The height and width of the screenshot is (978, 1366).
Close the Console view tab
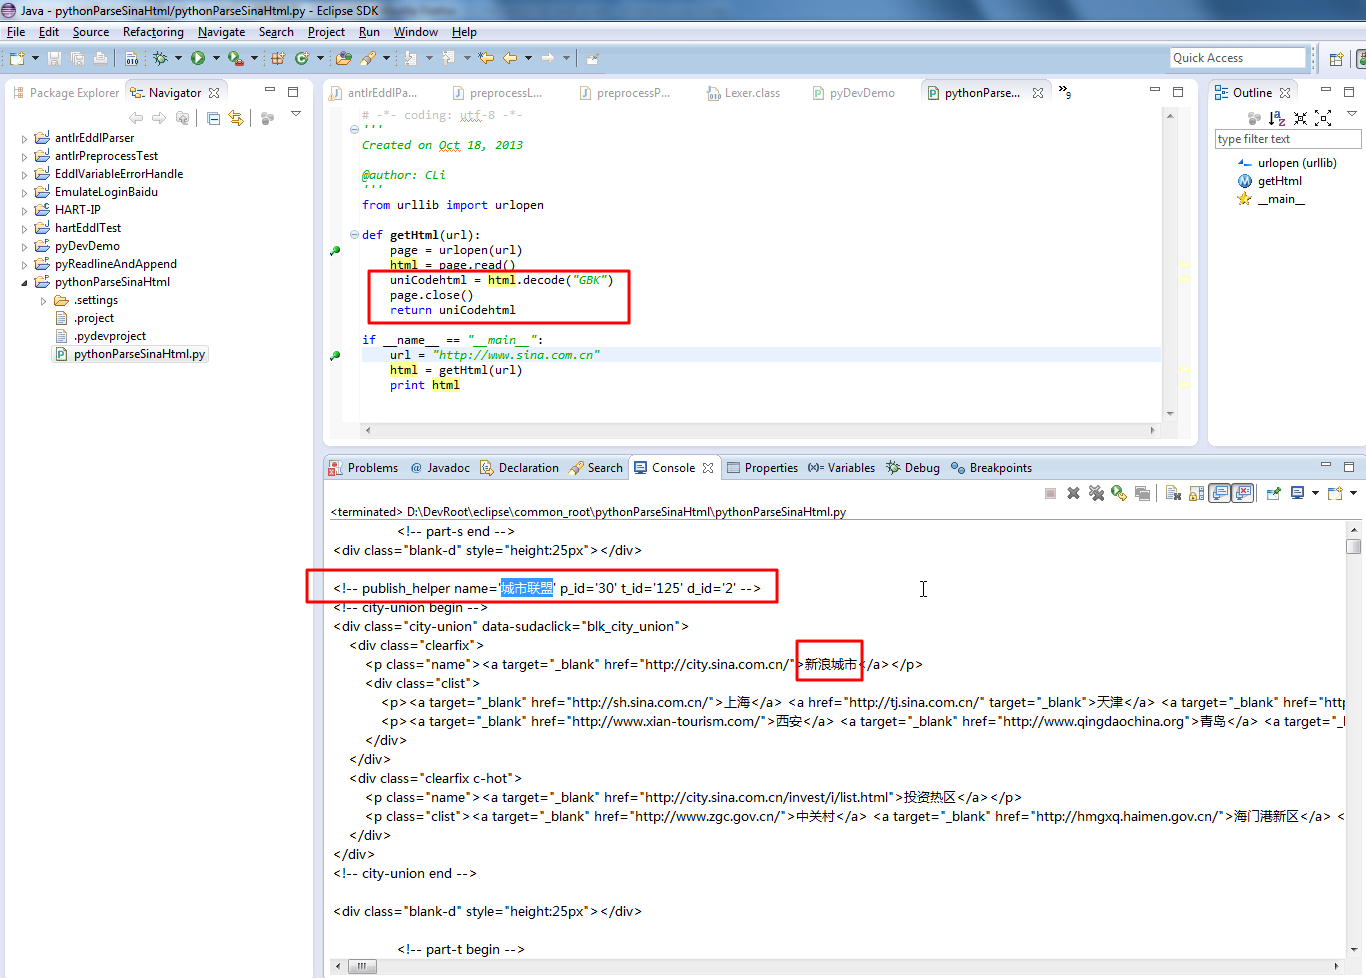pos(708,468)
